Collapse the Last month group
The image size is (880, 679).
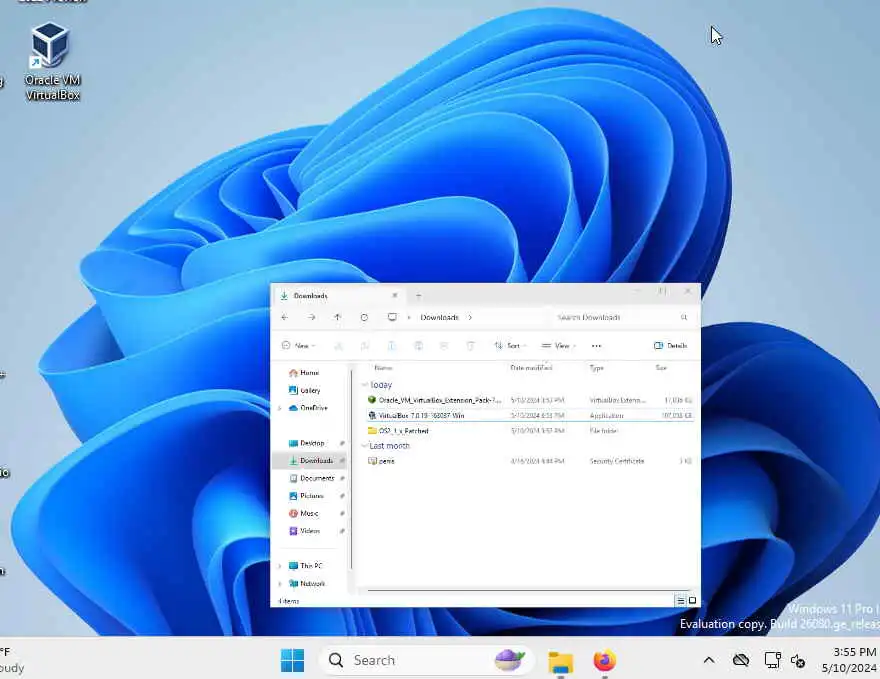coord(365,446)
